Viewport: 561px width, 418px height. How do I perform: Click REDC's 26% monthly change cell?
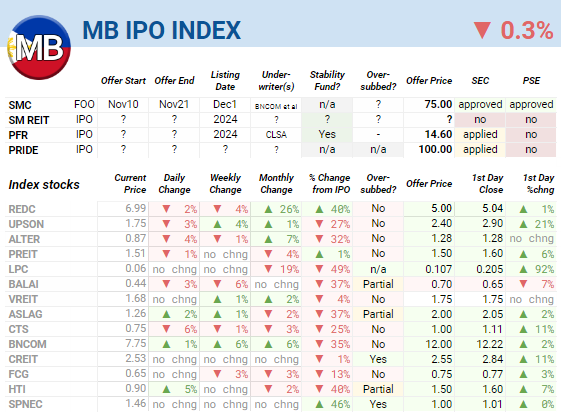pyautogui.click(x=276, y=209)
